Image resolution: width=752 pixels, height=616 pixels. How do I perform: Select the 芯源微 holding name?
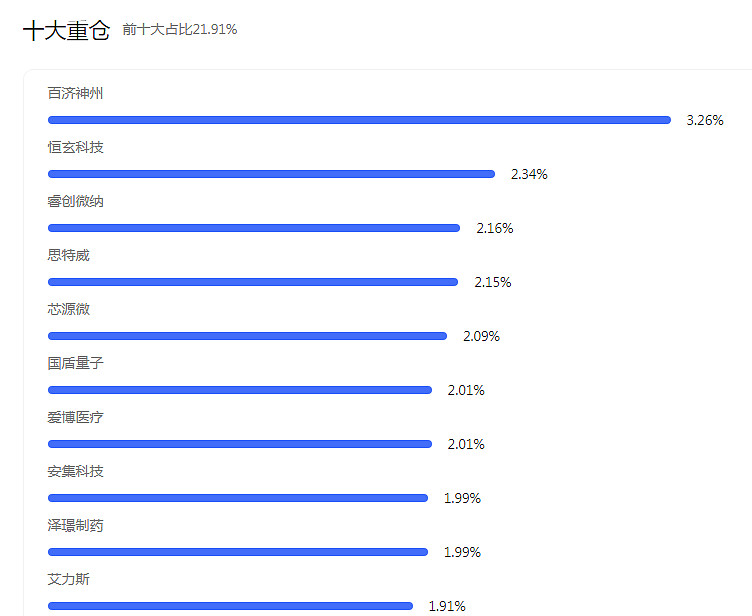point(69,309)
